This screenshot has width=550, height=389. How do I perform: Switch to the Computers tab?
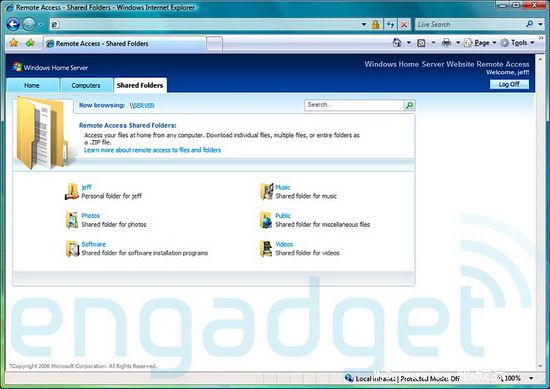click(86, 85)
